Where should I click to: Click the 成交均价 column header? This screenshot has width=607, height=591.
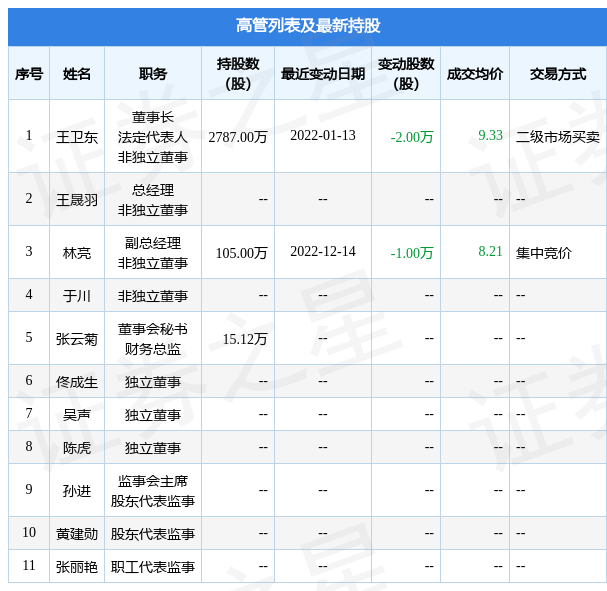pyautogui.click(x=475, y=74)
